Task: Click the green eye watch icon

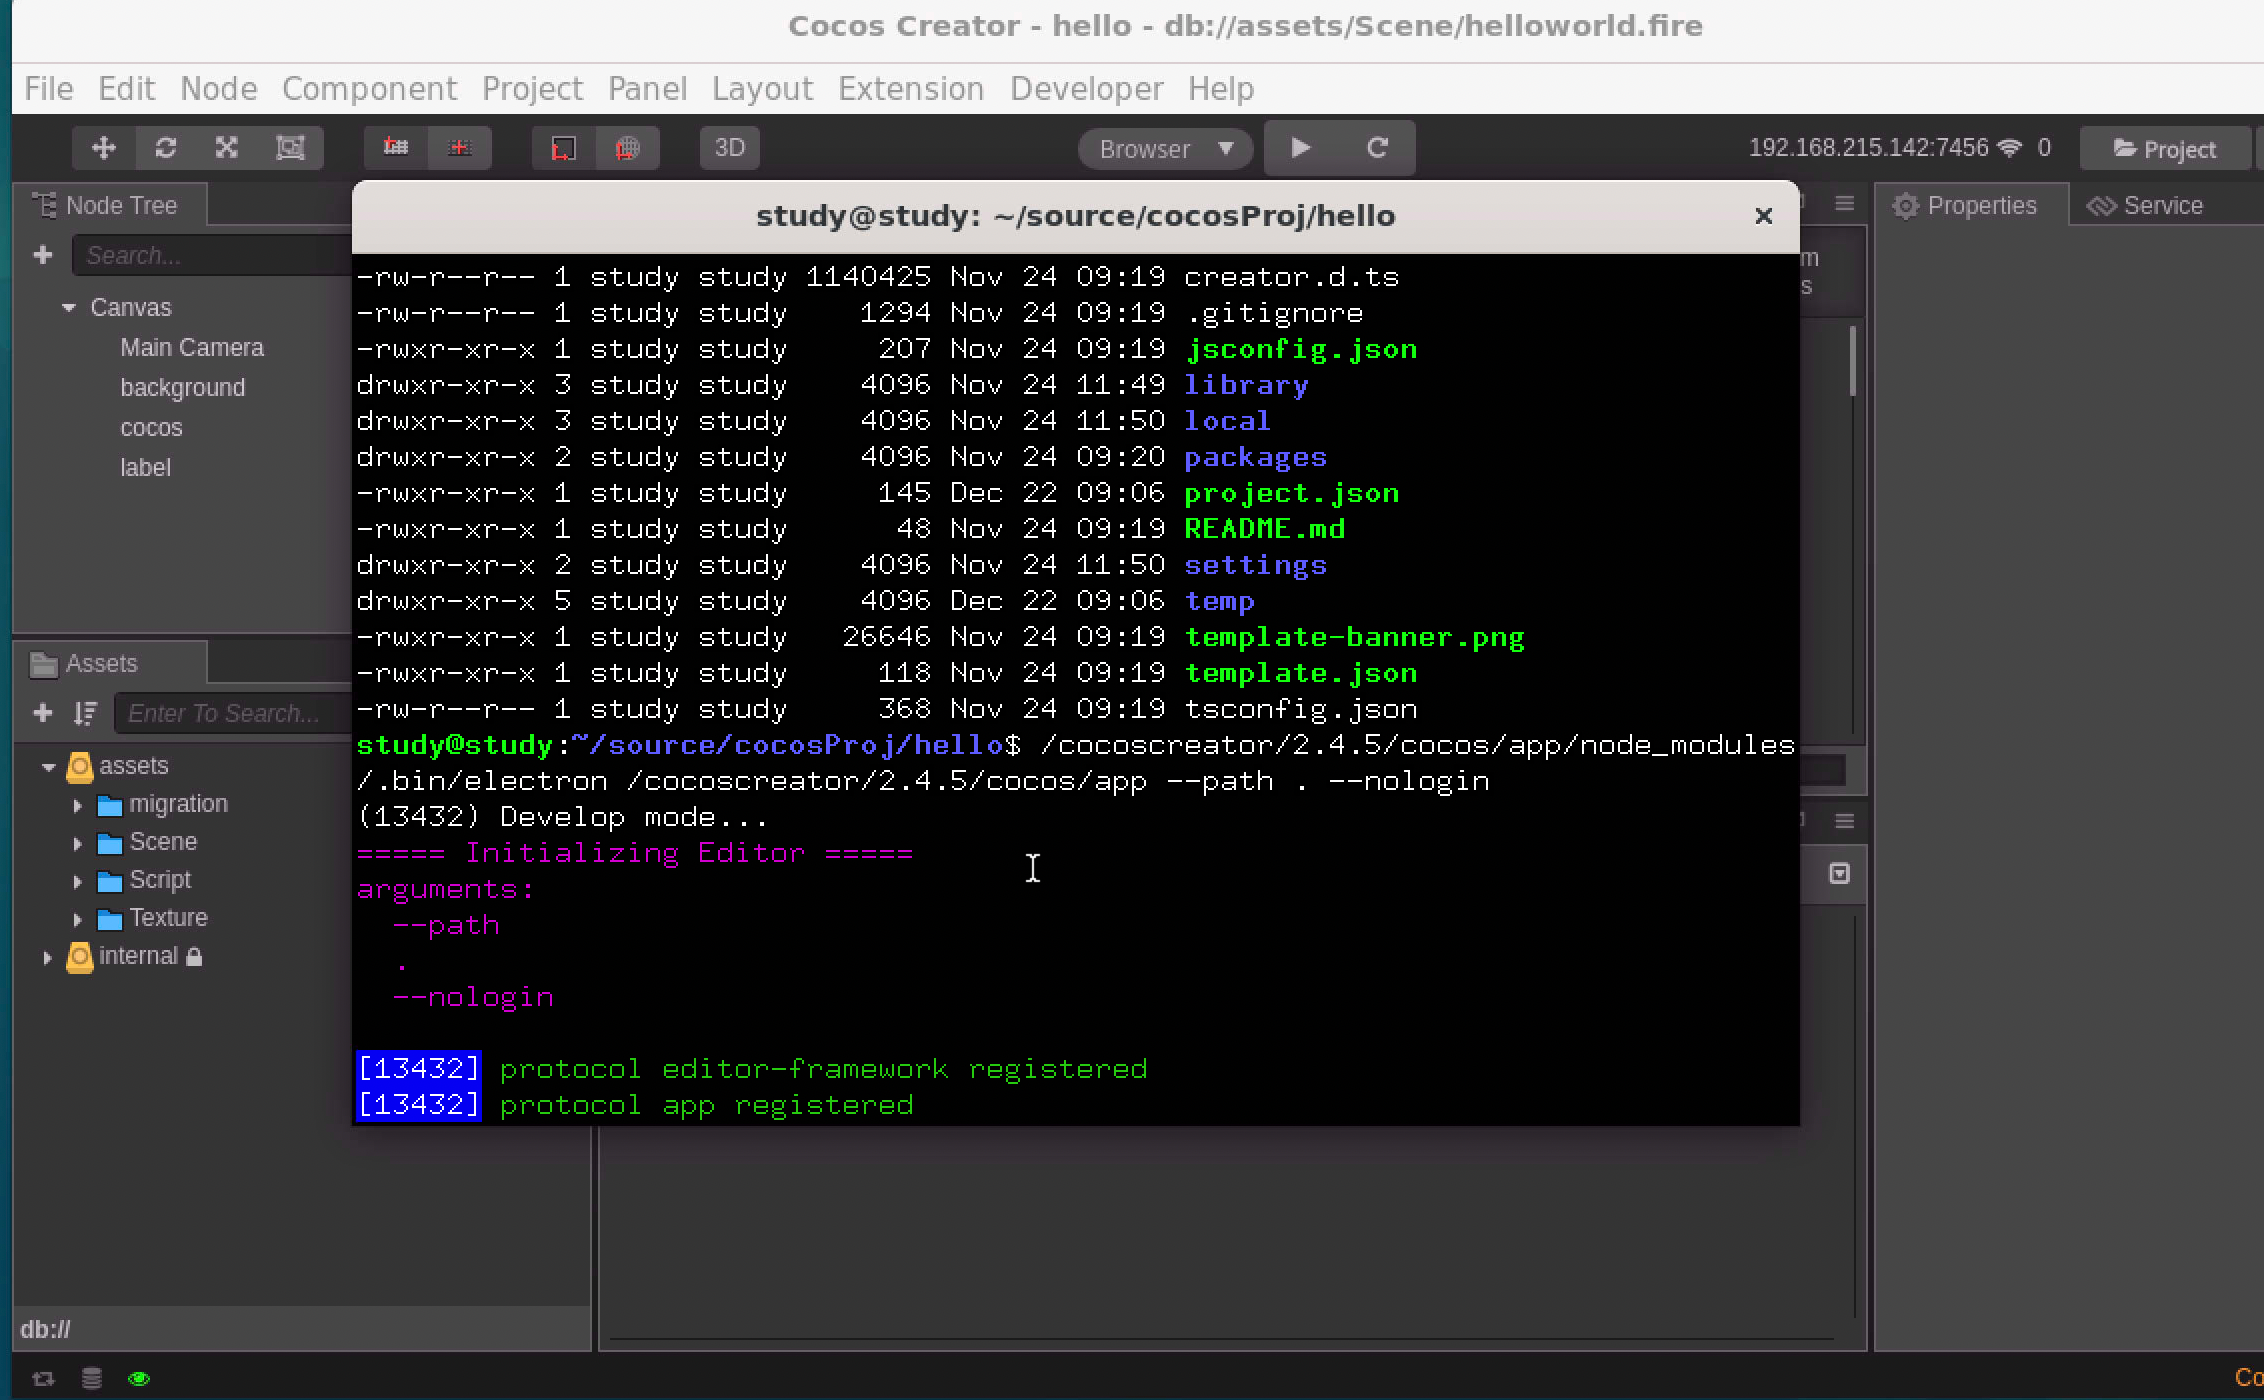Action: tap(139, 1378)
